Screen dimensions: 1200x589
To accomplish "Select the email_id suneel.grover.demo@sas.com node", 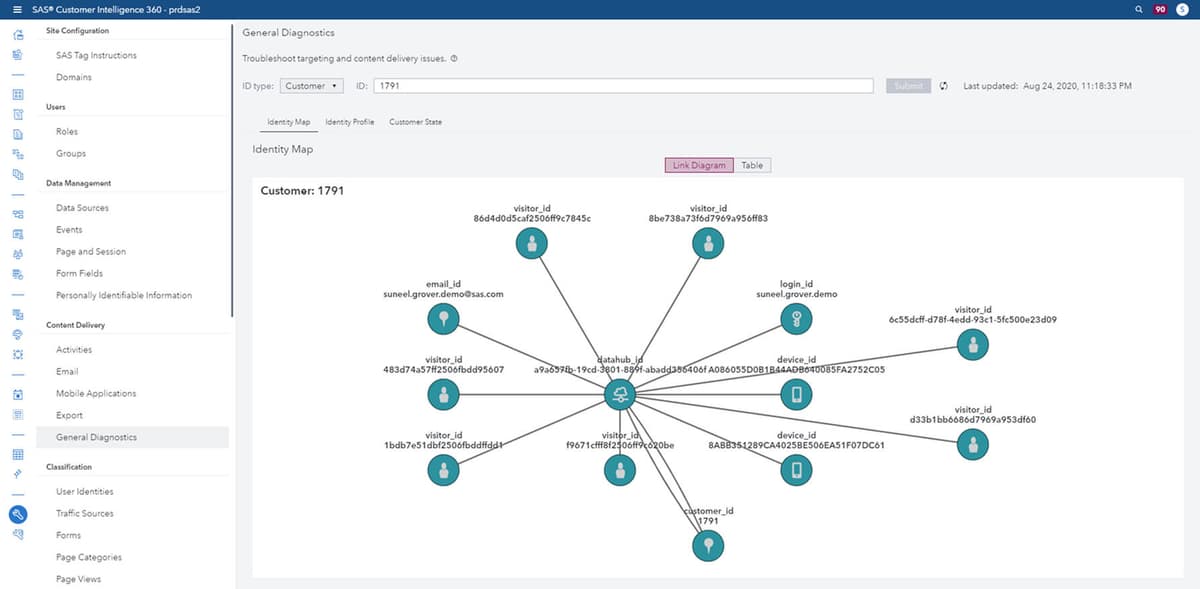I will (x=443, y=318).
